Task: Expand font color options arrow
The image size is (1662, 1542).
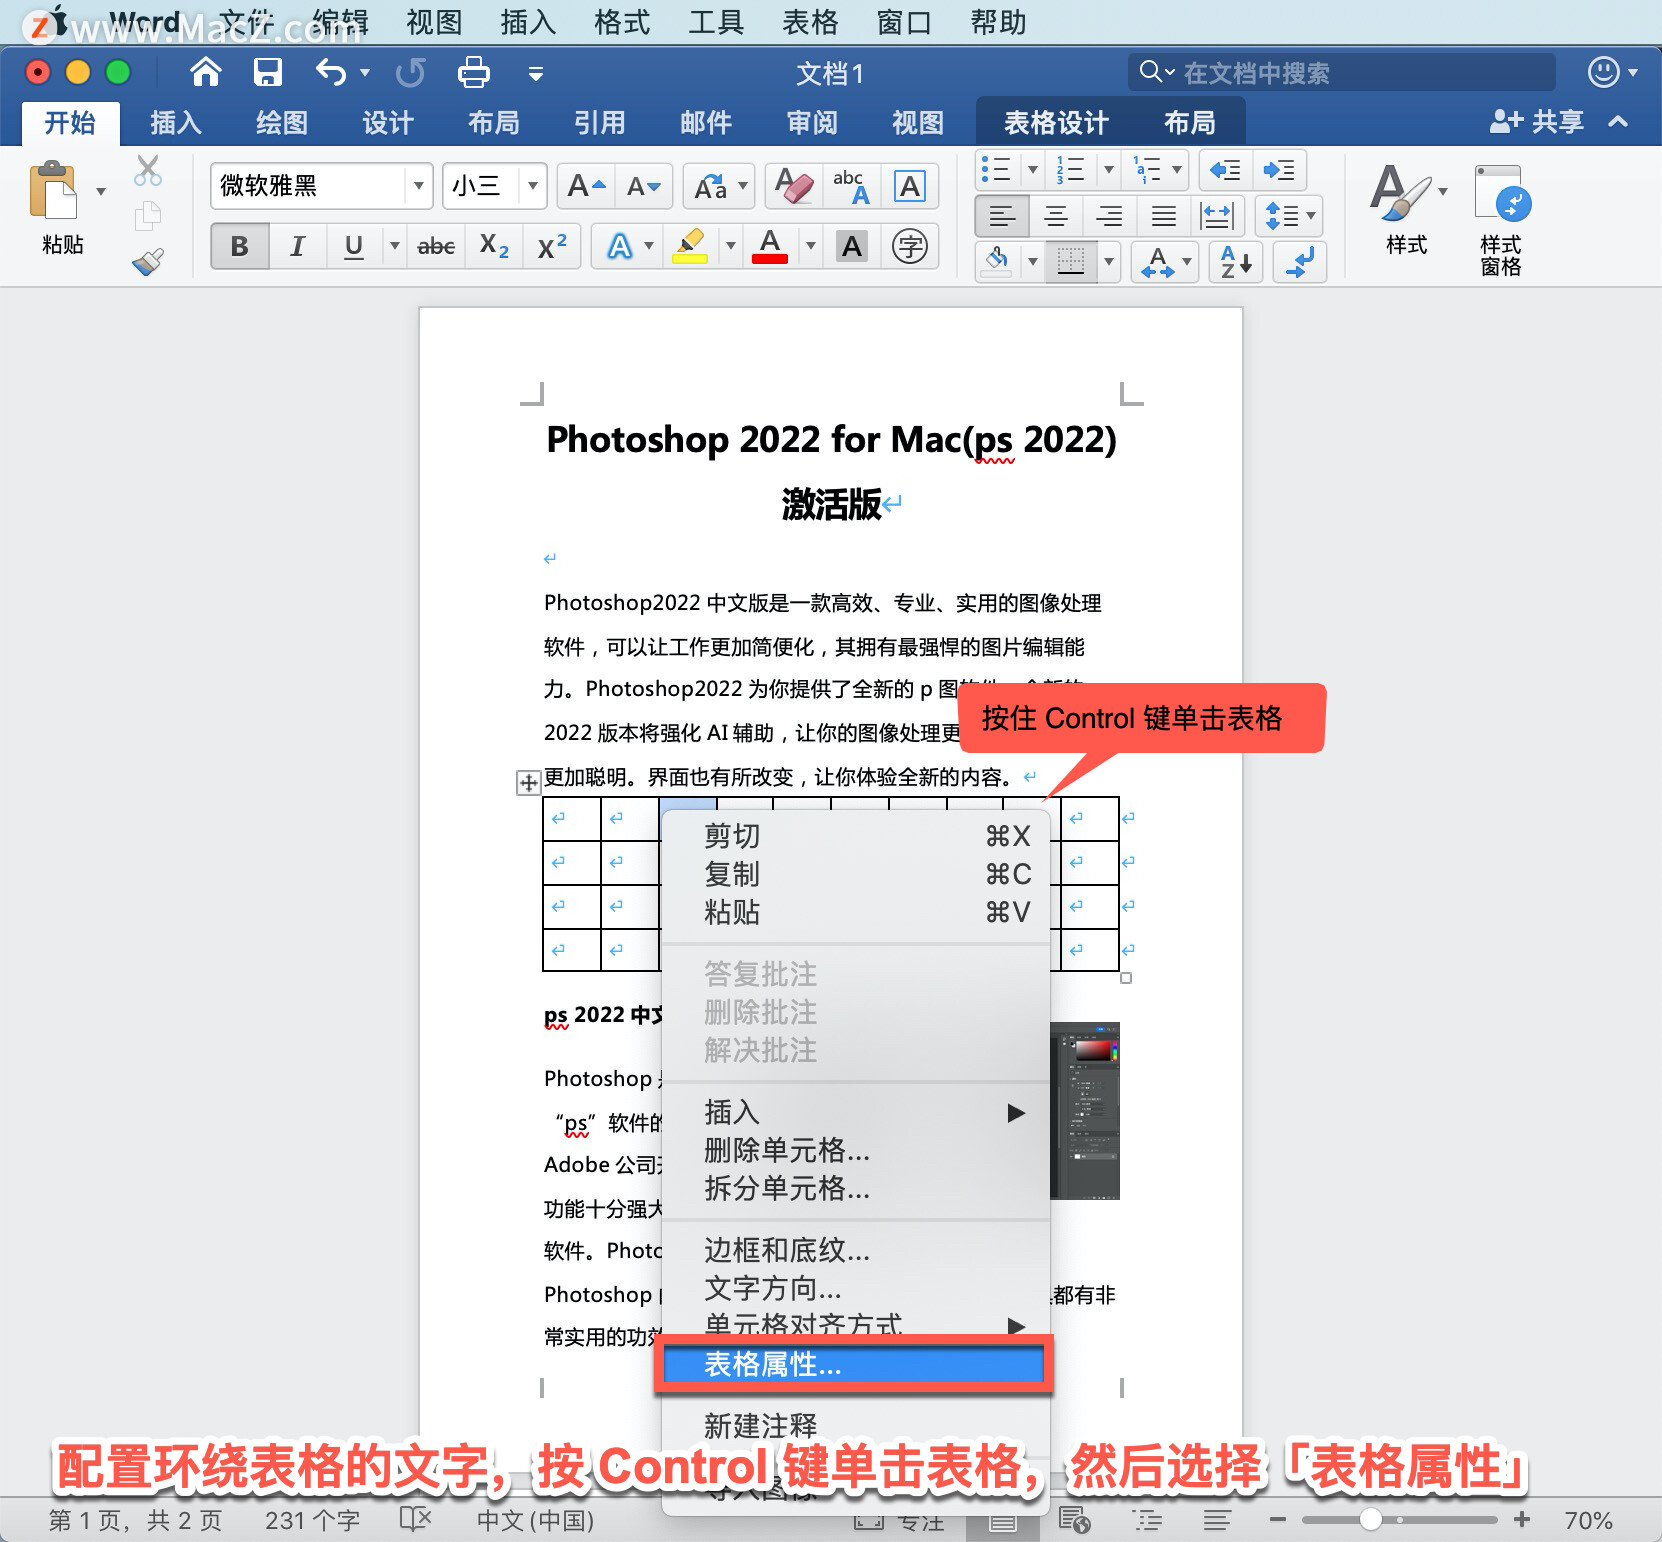Action: click(811, 246)
